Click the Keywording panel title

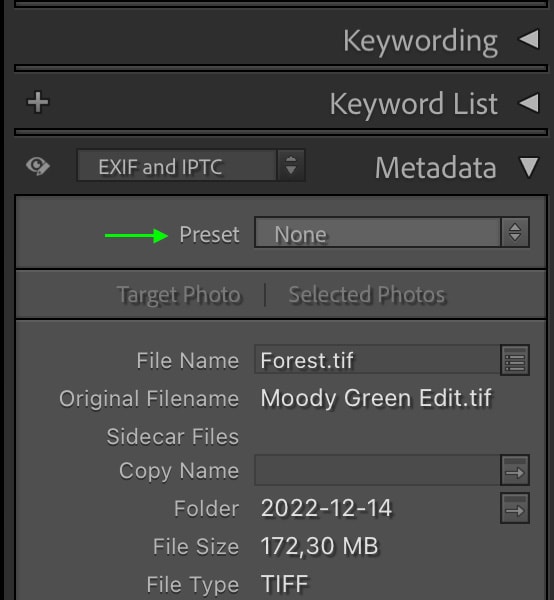420,41
